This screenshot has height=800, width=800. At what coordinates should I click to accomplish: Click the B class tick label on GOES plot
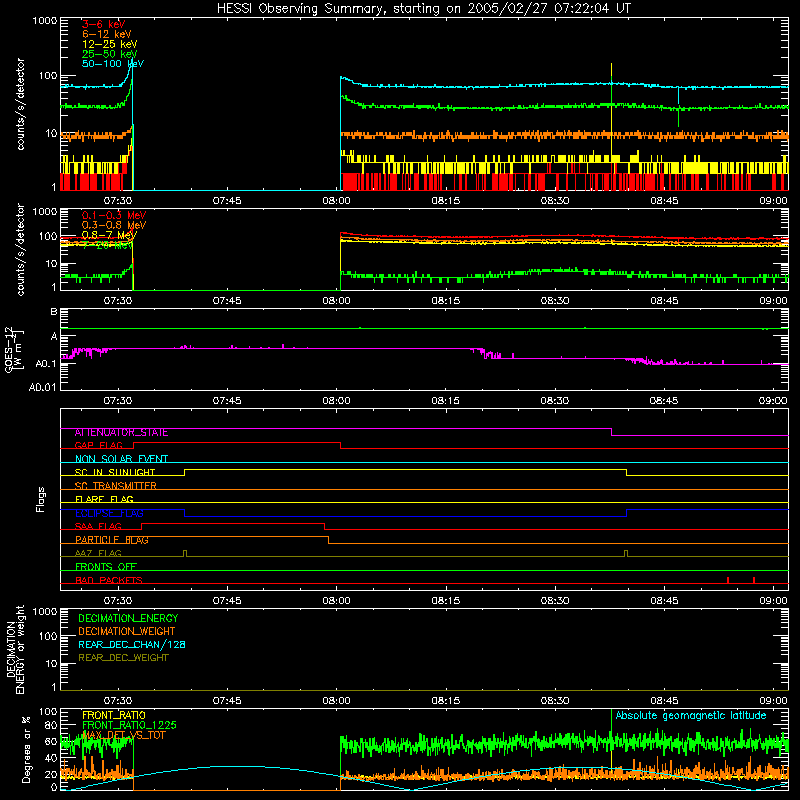(x=54, y=311)
